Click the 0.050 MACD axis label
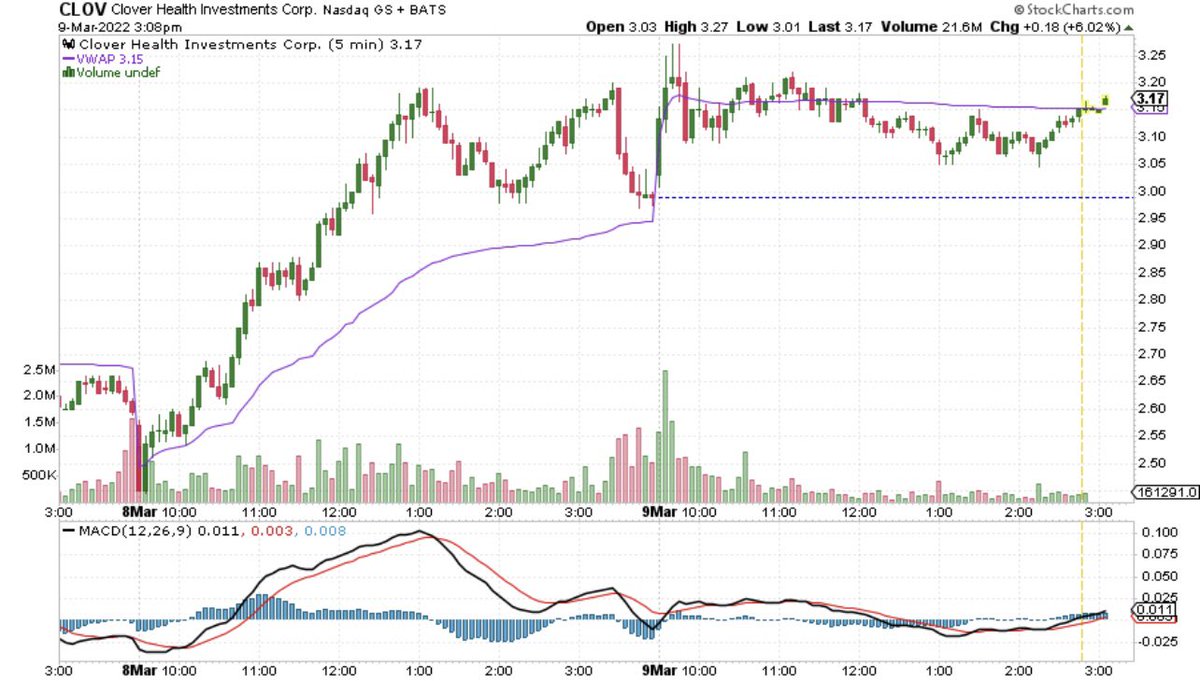 [1158, 576]
